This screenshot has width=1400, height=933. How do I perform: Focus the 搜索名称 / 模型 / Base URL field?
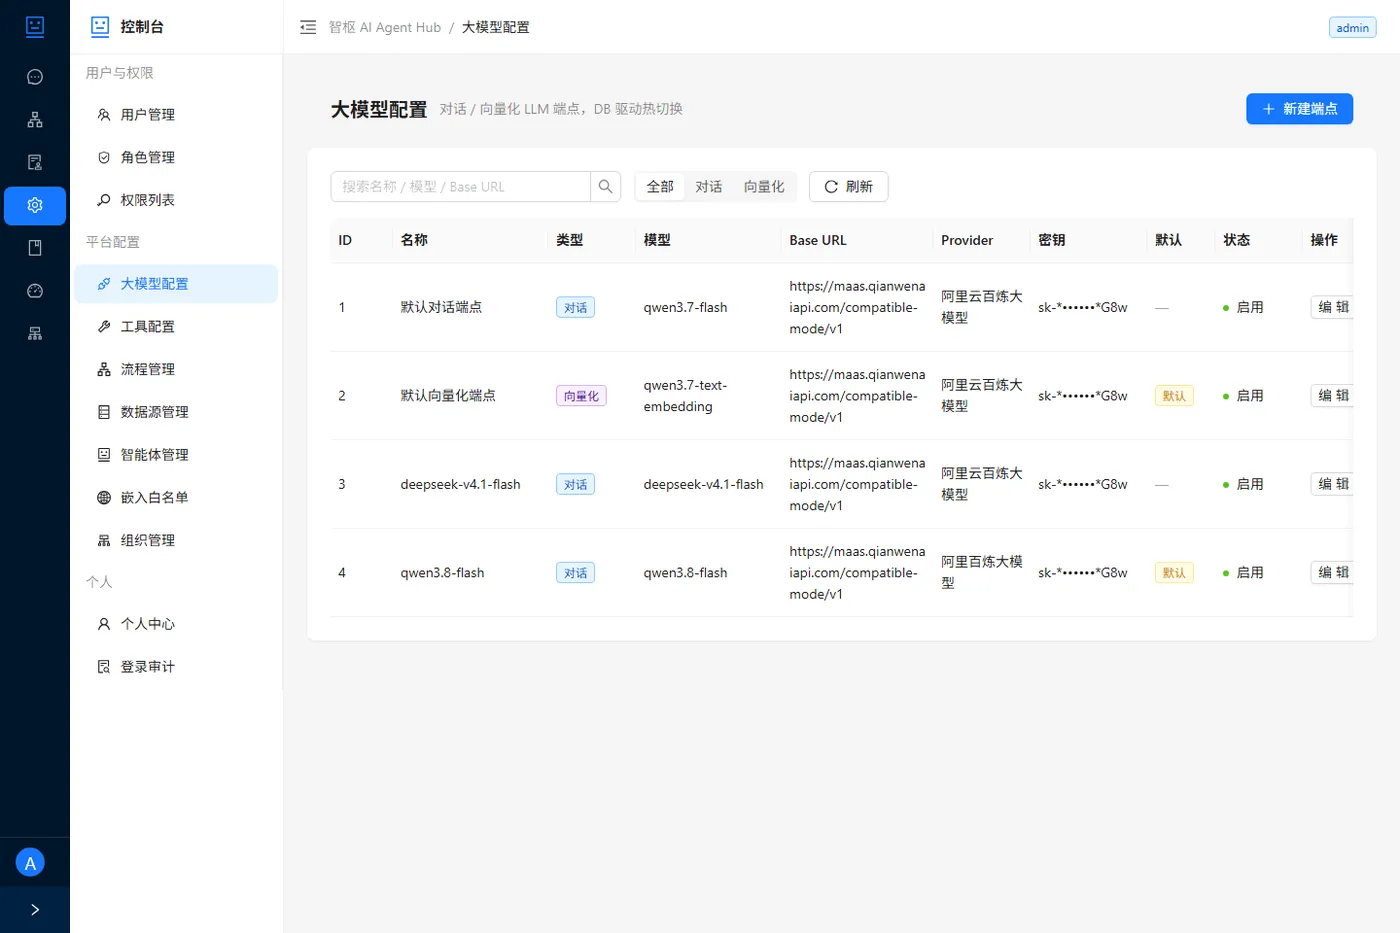pyautogui.click(x=460, y=187)
